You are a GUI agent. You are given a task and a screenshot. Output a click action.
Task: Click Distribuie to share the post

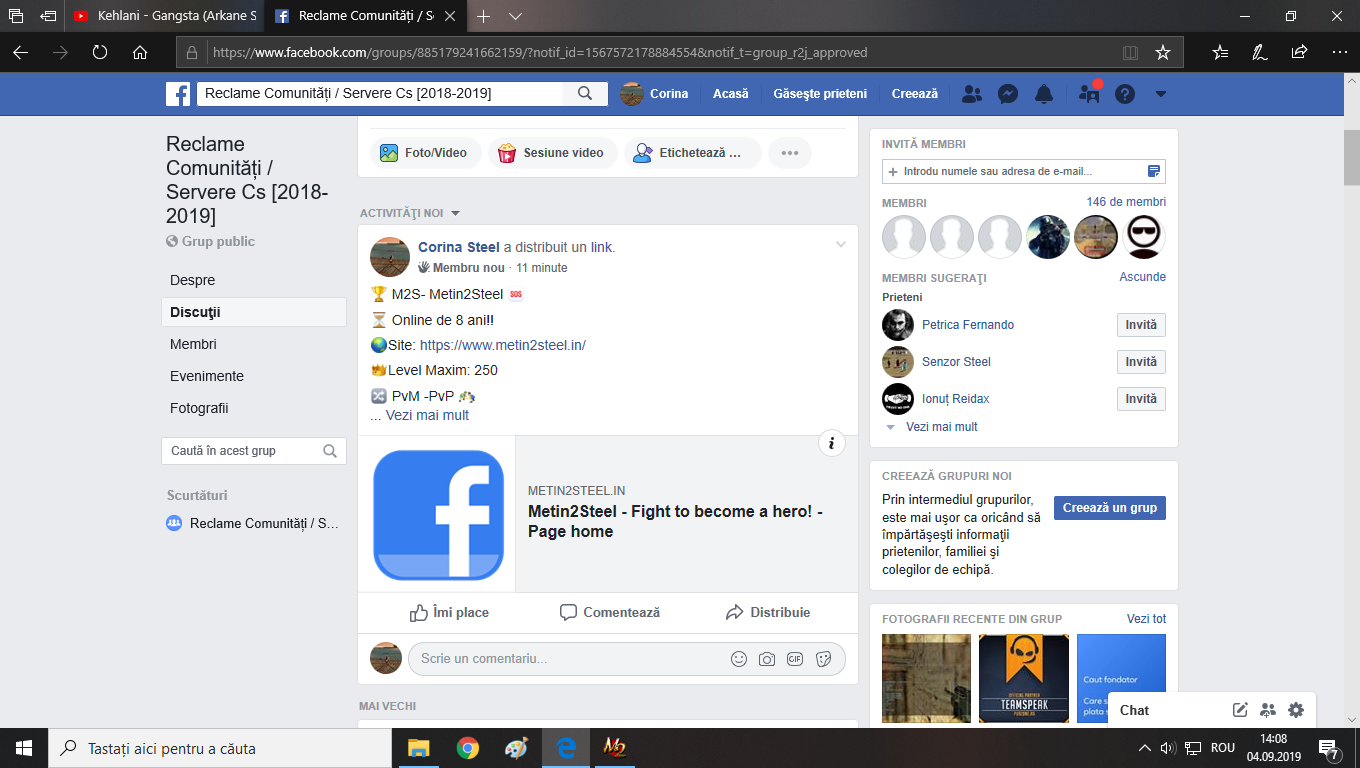768,612
